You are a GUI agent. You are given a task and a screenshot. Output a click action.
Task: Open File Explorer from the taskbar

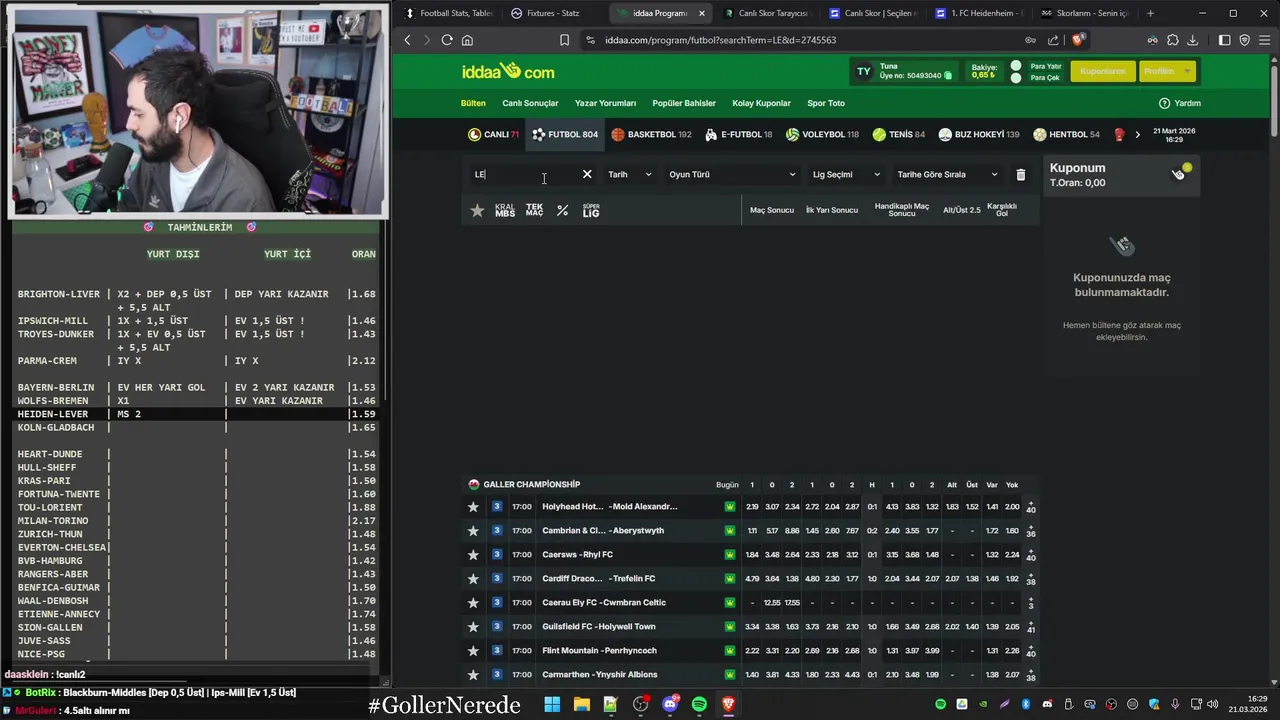(x=581, y=704)
